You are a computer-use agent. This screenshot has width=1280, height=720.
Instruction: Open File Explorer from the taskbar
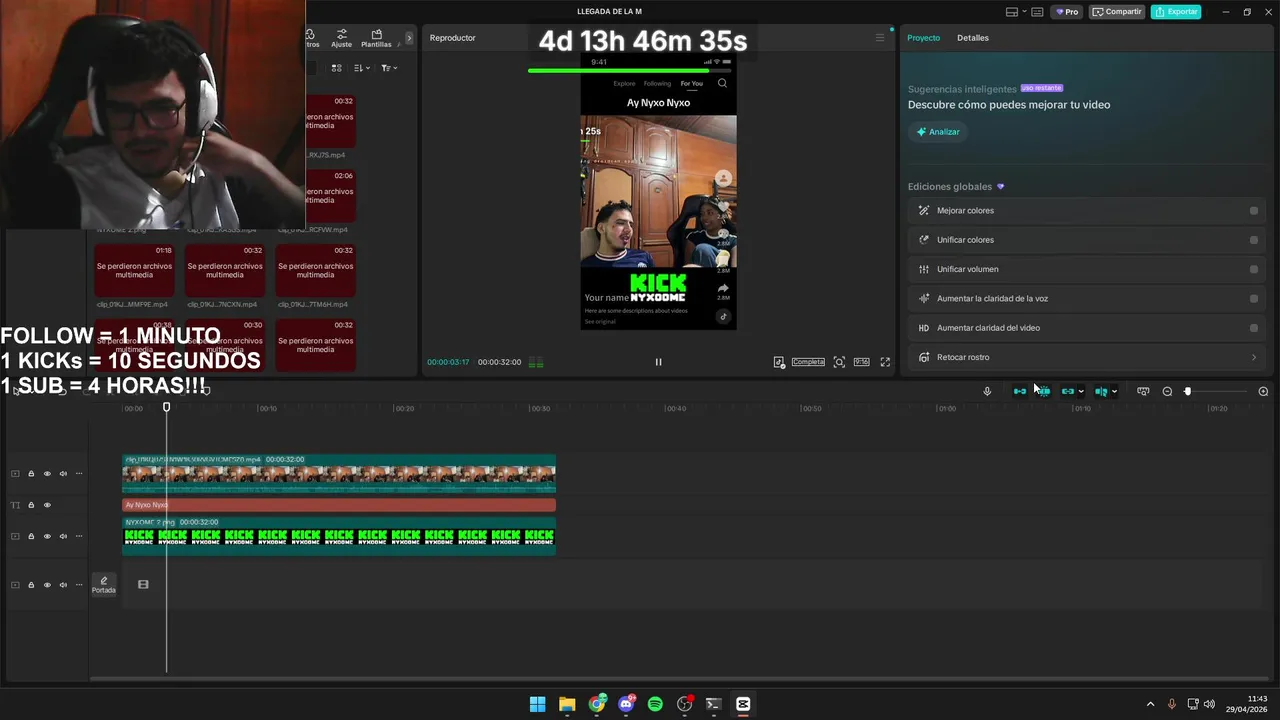(567, 704)
